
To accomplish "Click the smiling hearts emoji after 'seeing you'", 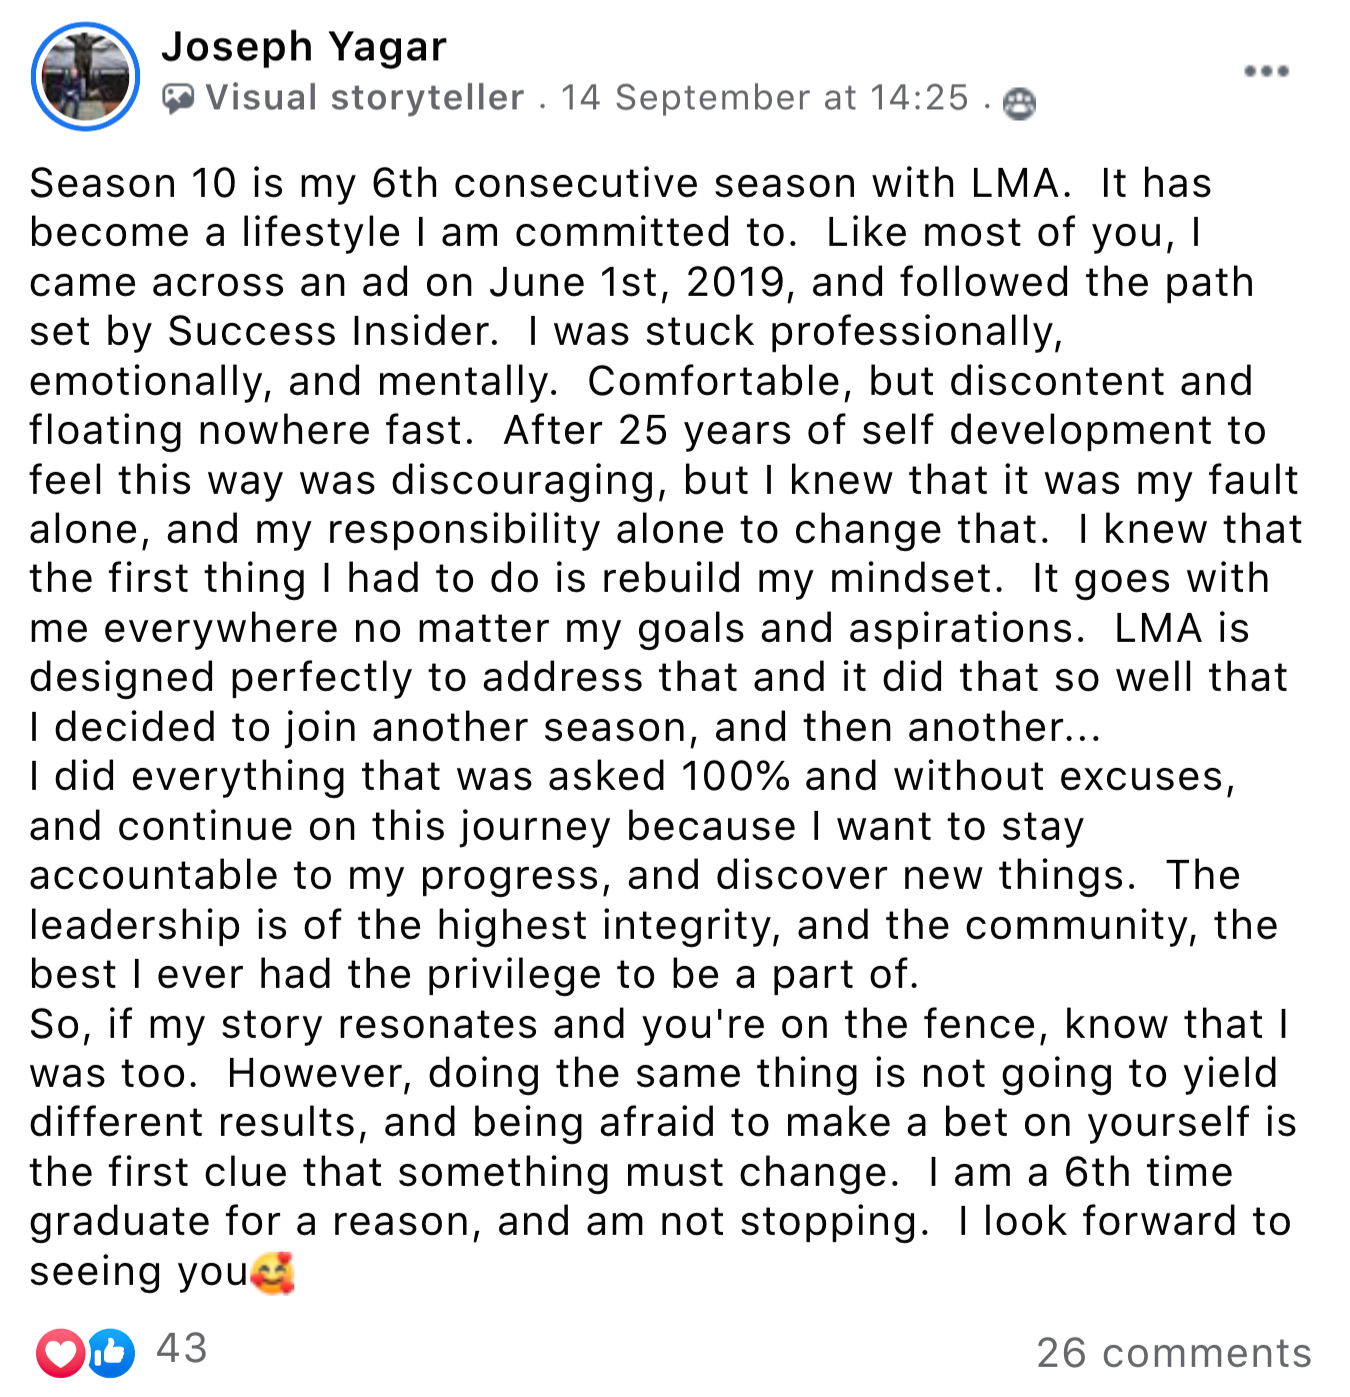I will (x=273, y=1273).
